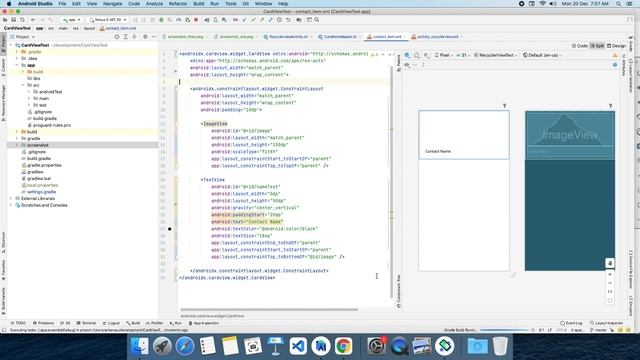Click Gradle build progress bar
Screen dimensions: 640x360
[x=504, y=330]
